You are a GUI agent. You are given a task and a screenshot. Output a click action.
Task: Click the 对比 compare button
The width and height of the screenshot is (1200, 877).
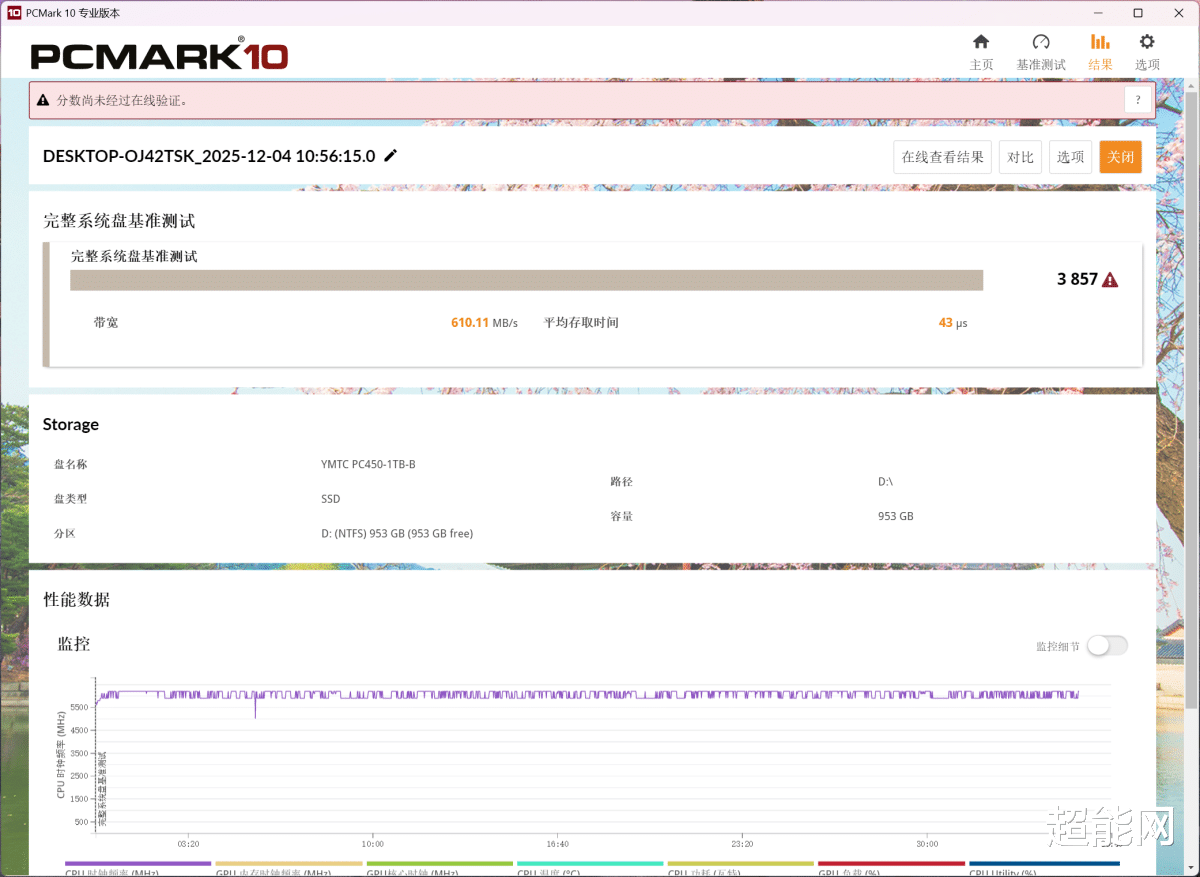(1020, 157)
